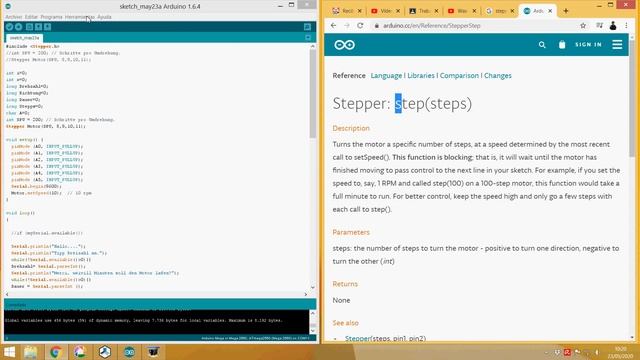
Task: Click the Arduino console scroll up arrow
Action: 313,313
